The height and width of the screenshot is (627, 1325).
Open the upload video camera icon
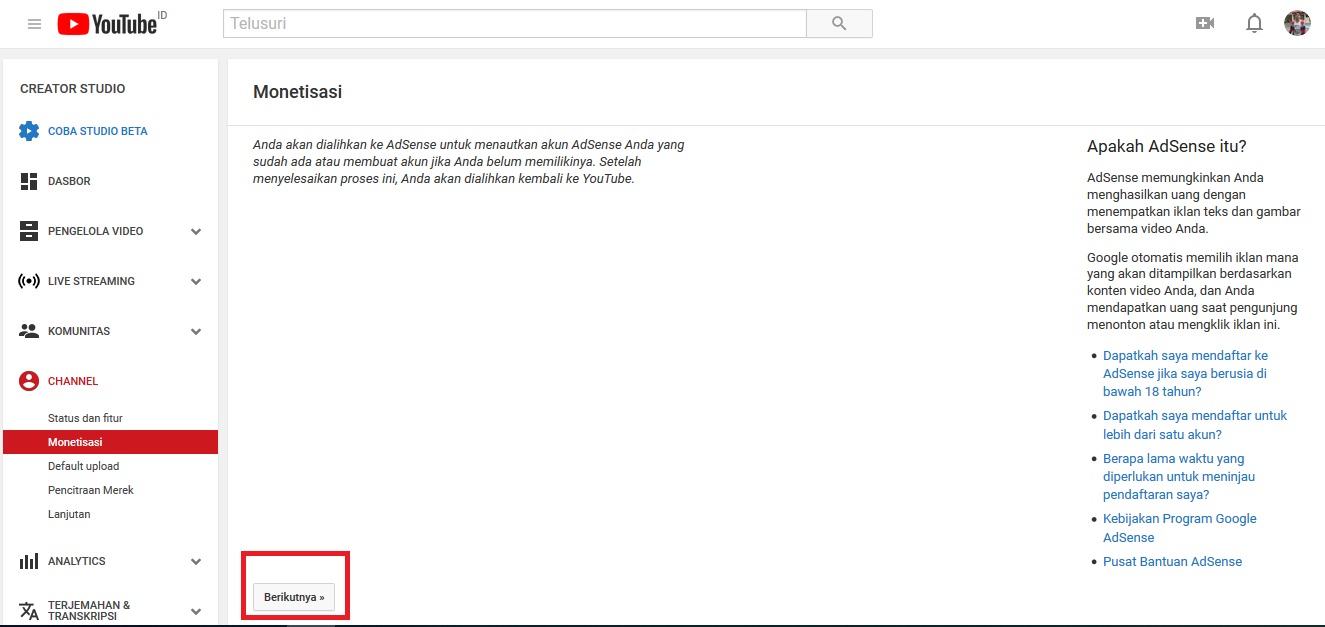(x=1205, y=23)
